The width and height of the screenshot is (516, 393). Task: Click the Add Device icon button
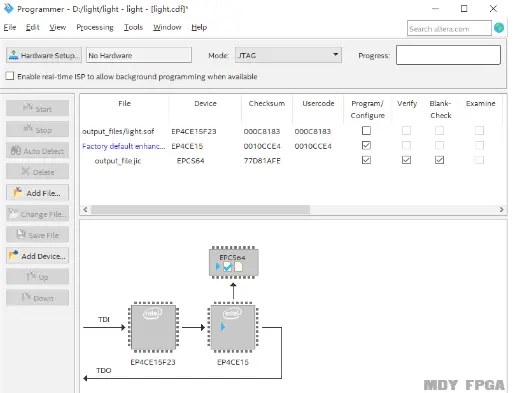pyautogui.click(x=37, y=256)
